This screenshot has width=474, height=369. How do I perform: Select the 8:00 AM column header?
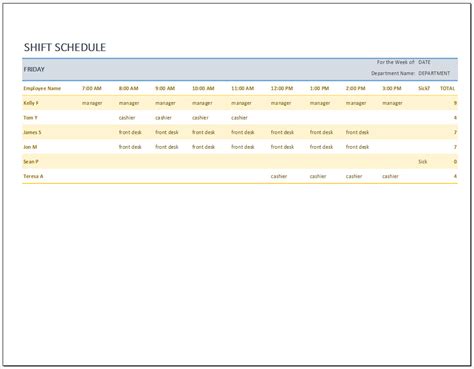128,88
